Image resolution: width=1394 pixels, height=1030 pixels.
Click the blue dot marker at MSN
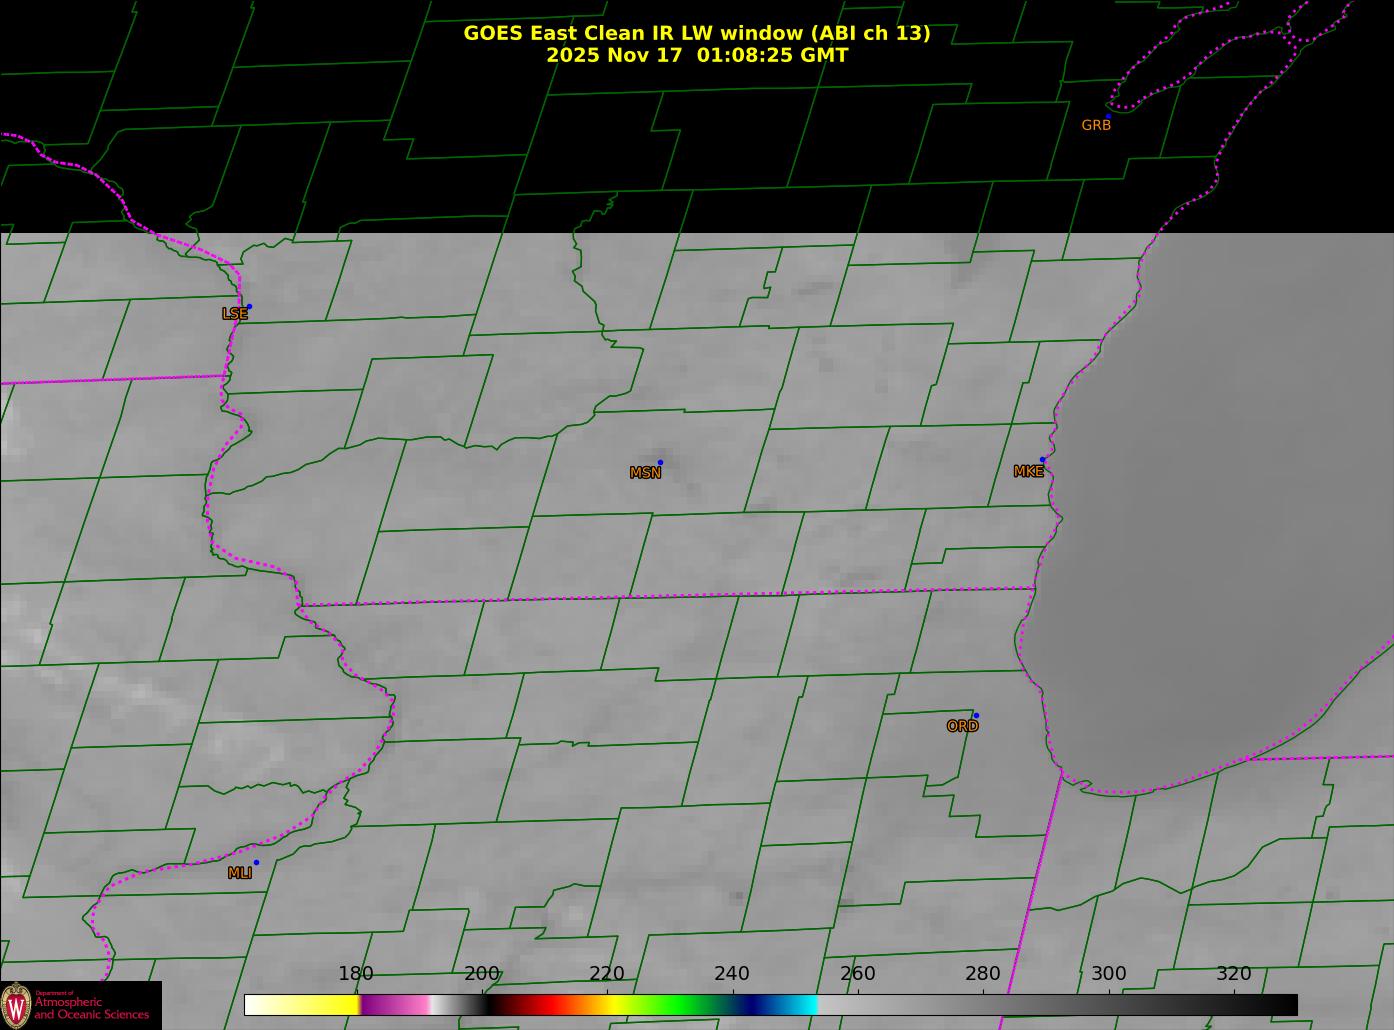tap(660, 462)
